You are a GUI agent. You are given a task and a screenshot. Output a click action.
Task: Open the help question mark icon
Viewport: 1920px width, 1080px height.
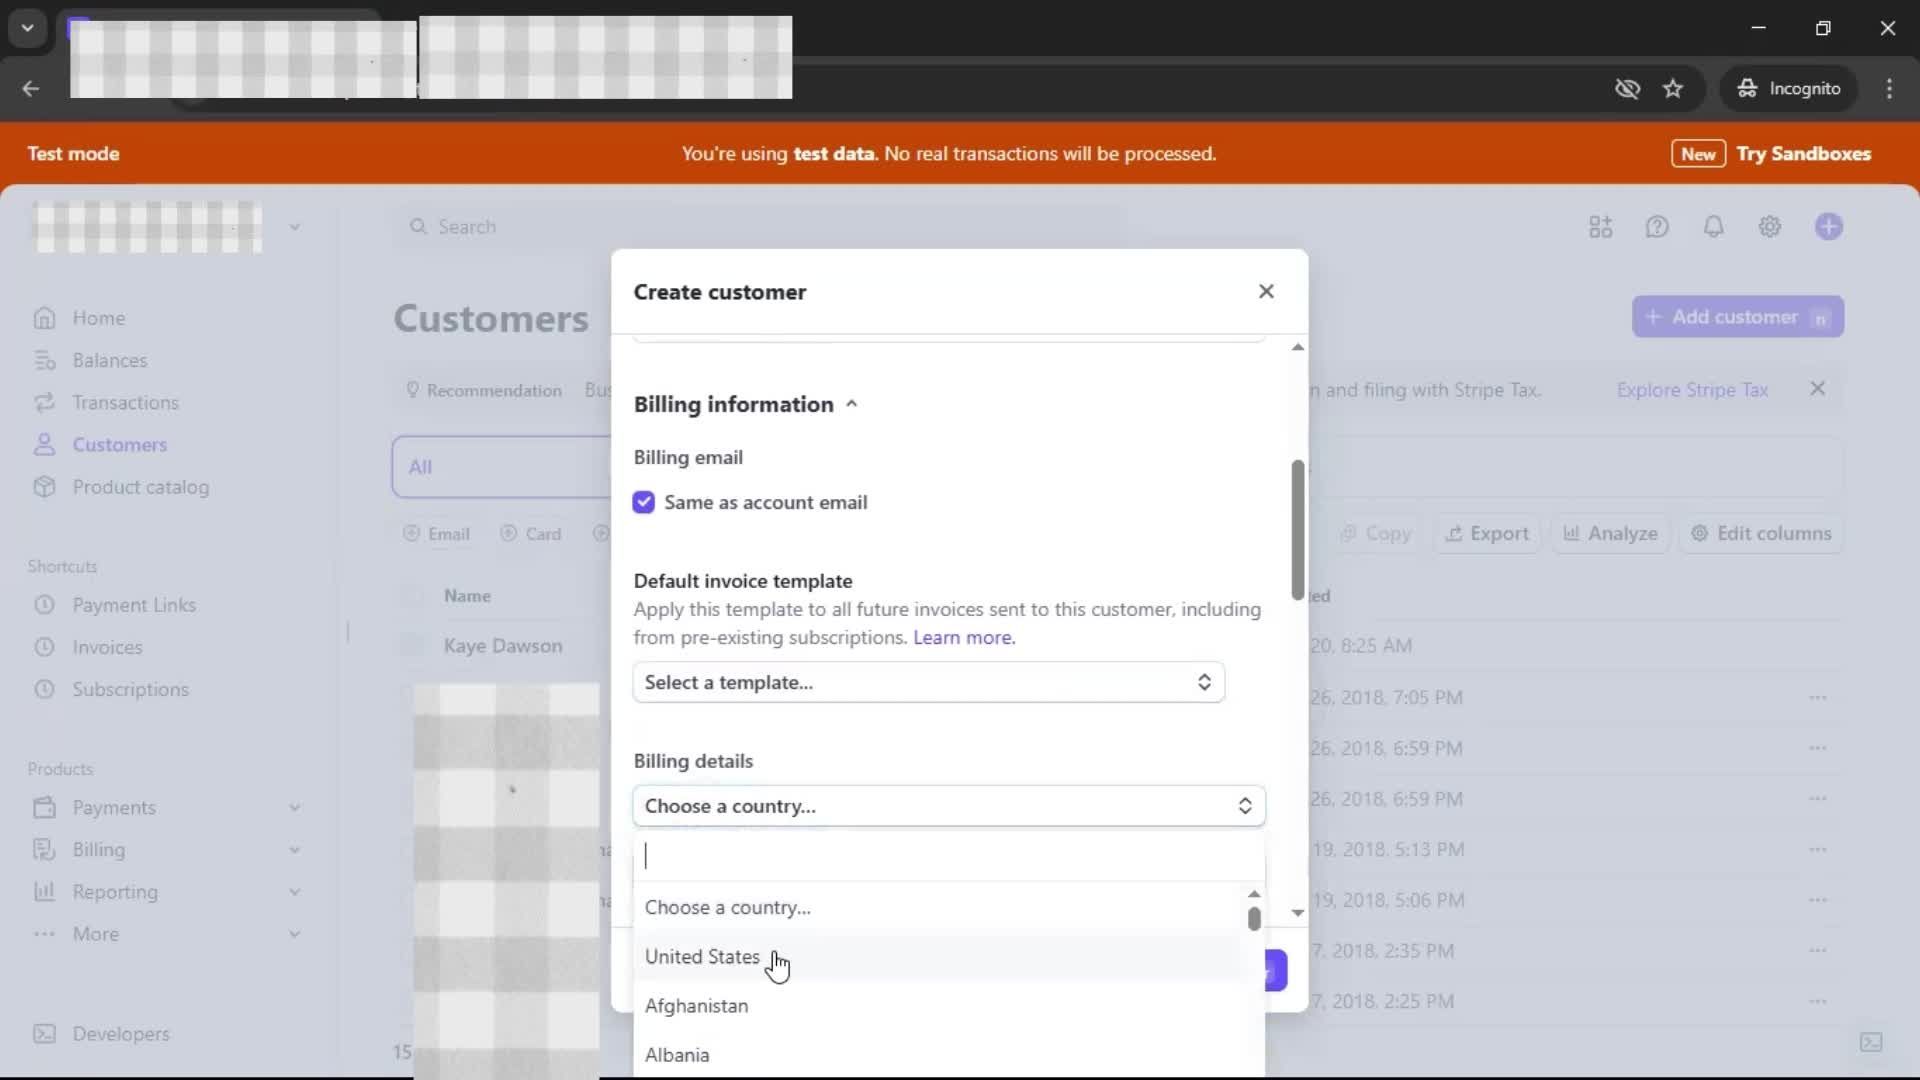point(1657,227)
